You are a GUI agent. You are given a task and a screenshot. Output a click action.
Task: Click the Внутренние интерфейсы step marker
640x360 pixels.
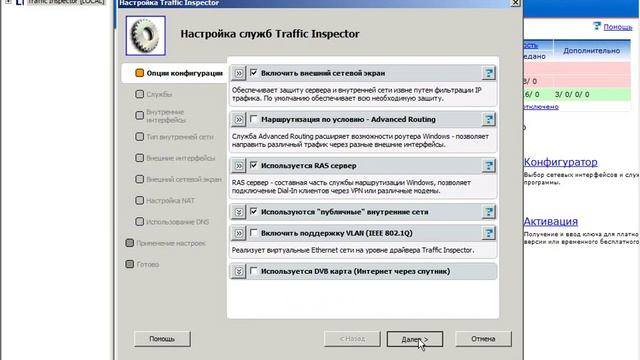[x=140, y=116]
